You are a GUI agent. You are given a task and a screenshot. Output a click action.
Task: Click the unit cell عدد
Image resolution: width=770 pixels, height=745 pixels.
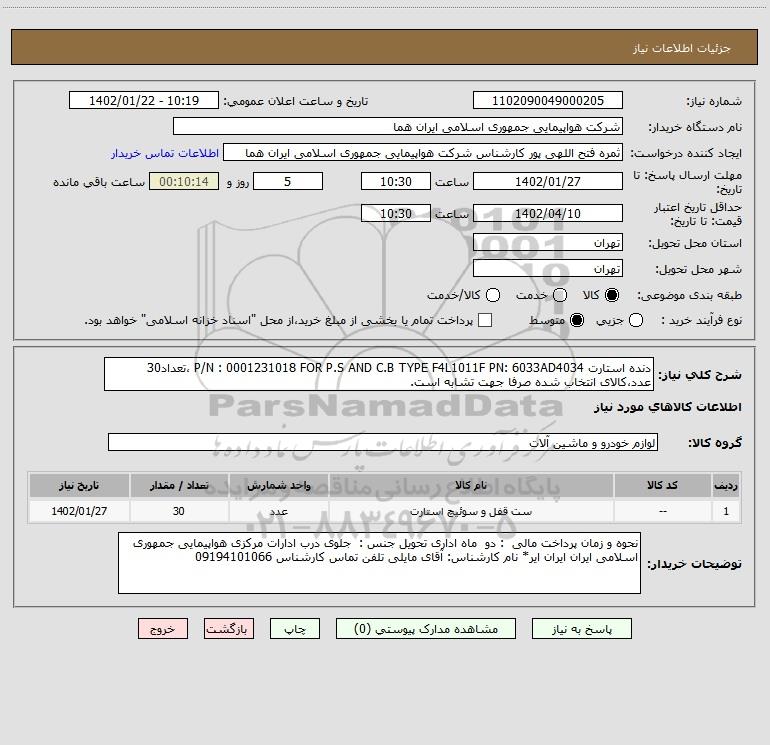tap(278, 511)
